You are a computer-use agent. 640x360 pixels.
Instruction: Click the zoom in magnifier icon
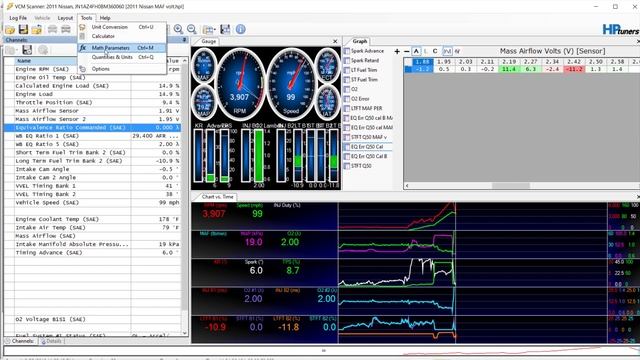178,29
